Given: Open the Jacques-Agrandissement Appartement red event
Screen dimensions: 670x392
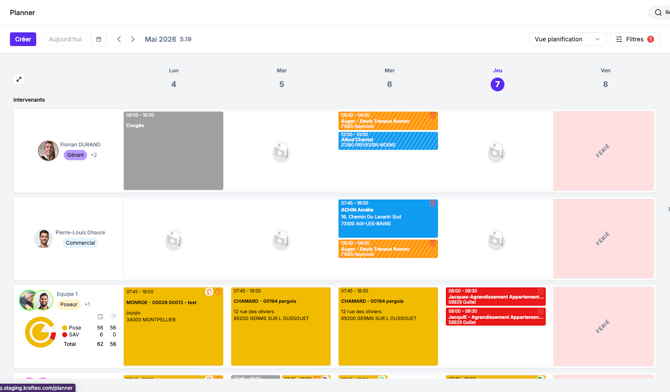Looking at the screenshot, I should pyautogui.click(x=496, y=296).
